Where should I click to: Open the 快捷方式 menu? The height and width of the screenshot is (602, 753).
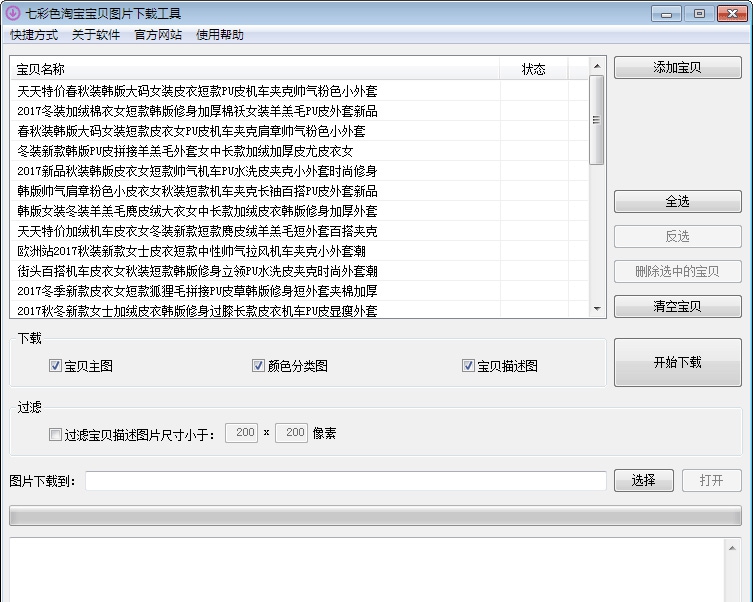34,35
